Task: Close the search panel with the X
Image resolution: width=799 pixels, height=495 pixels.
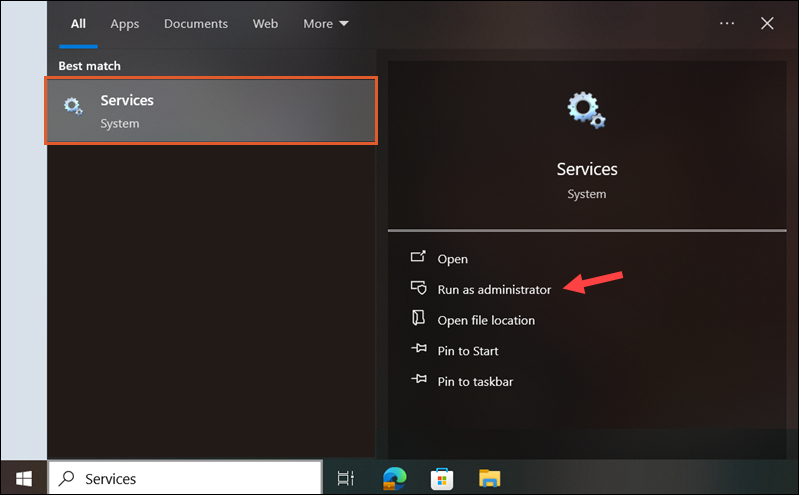Action: point(767,23)
